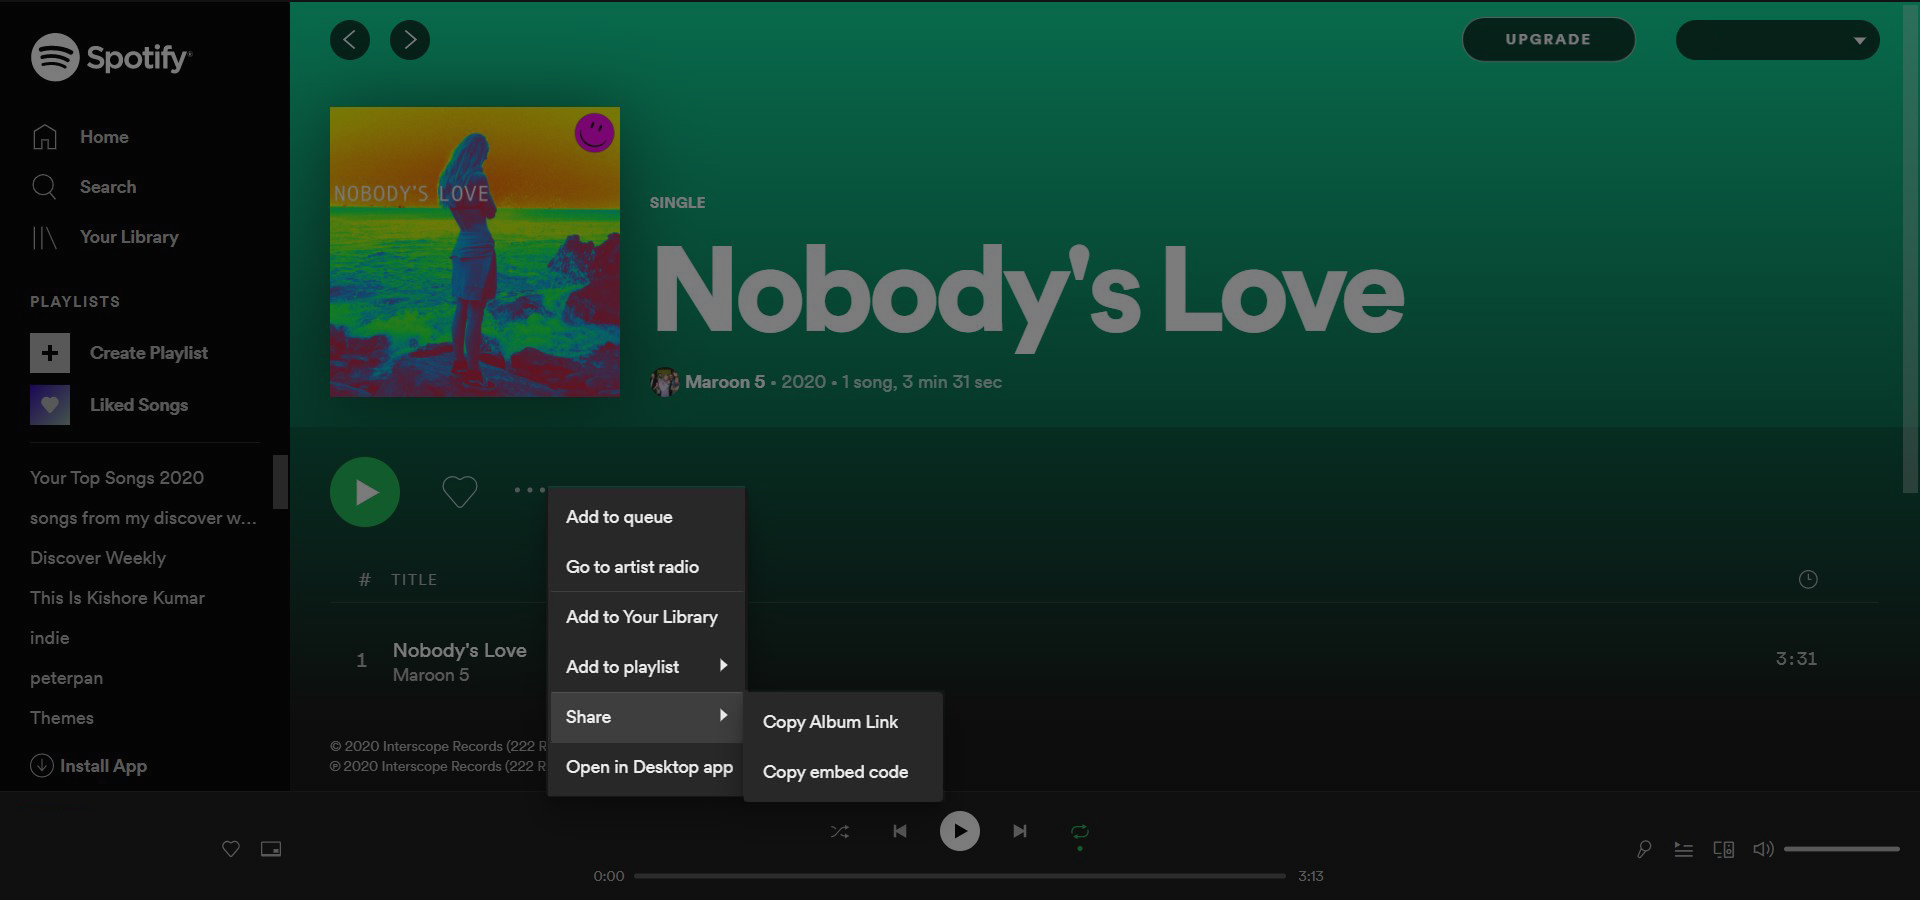Click the UPGRADE button
The image size is (1920, 900).
tap(1548, 40)
